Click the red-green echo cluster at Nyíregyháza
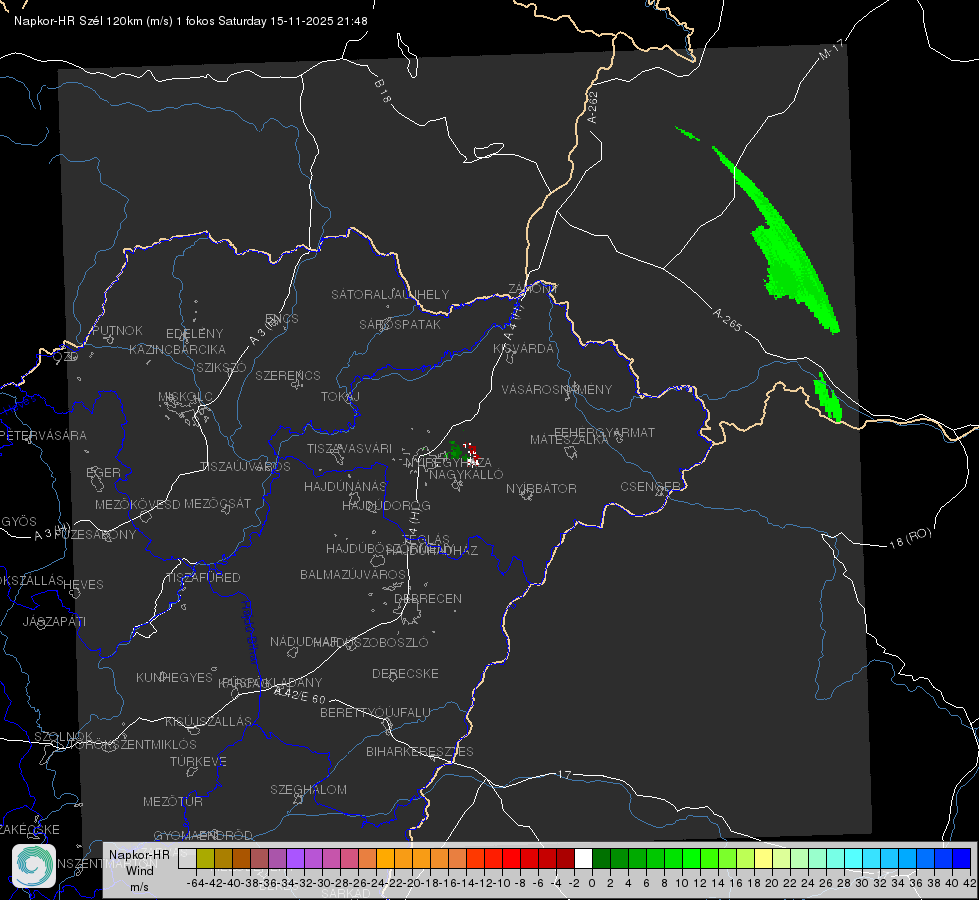 463,452
